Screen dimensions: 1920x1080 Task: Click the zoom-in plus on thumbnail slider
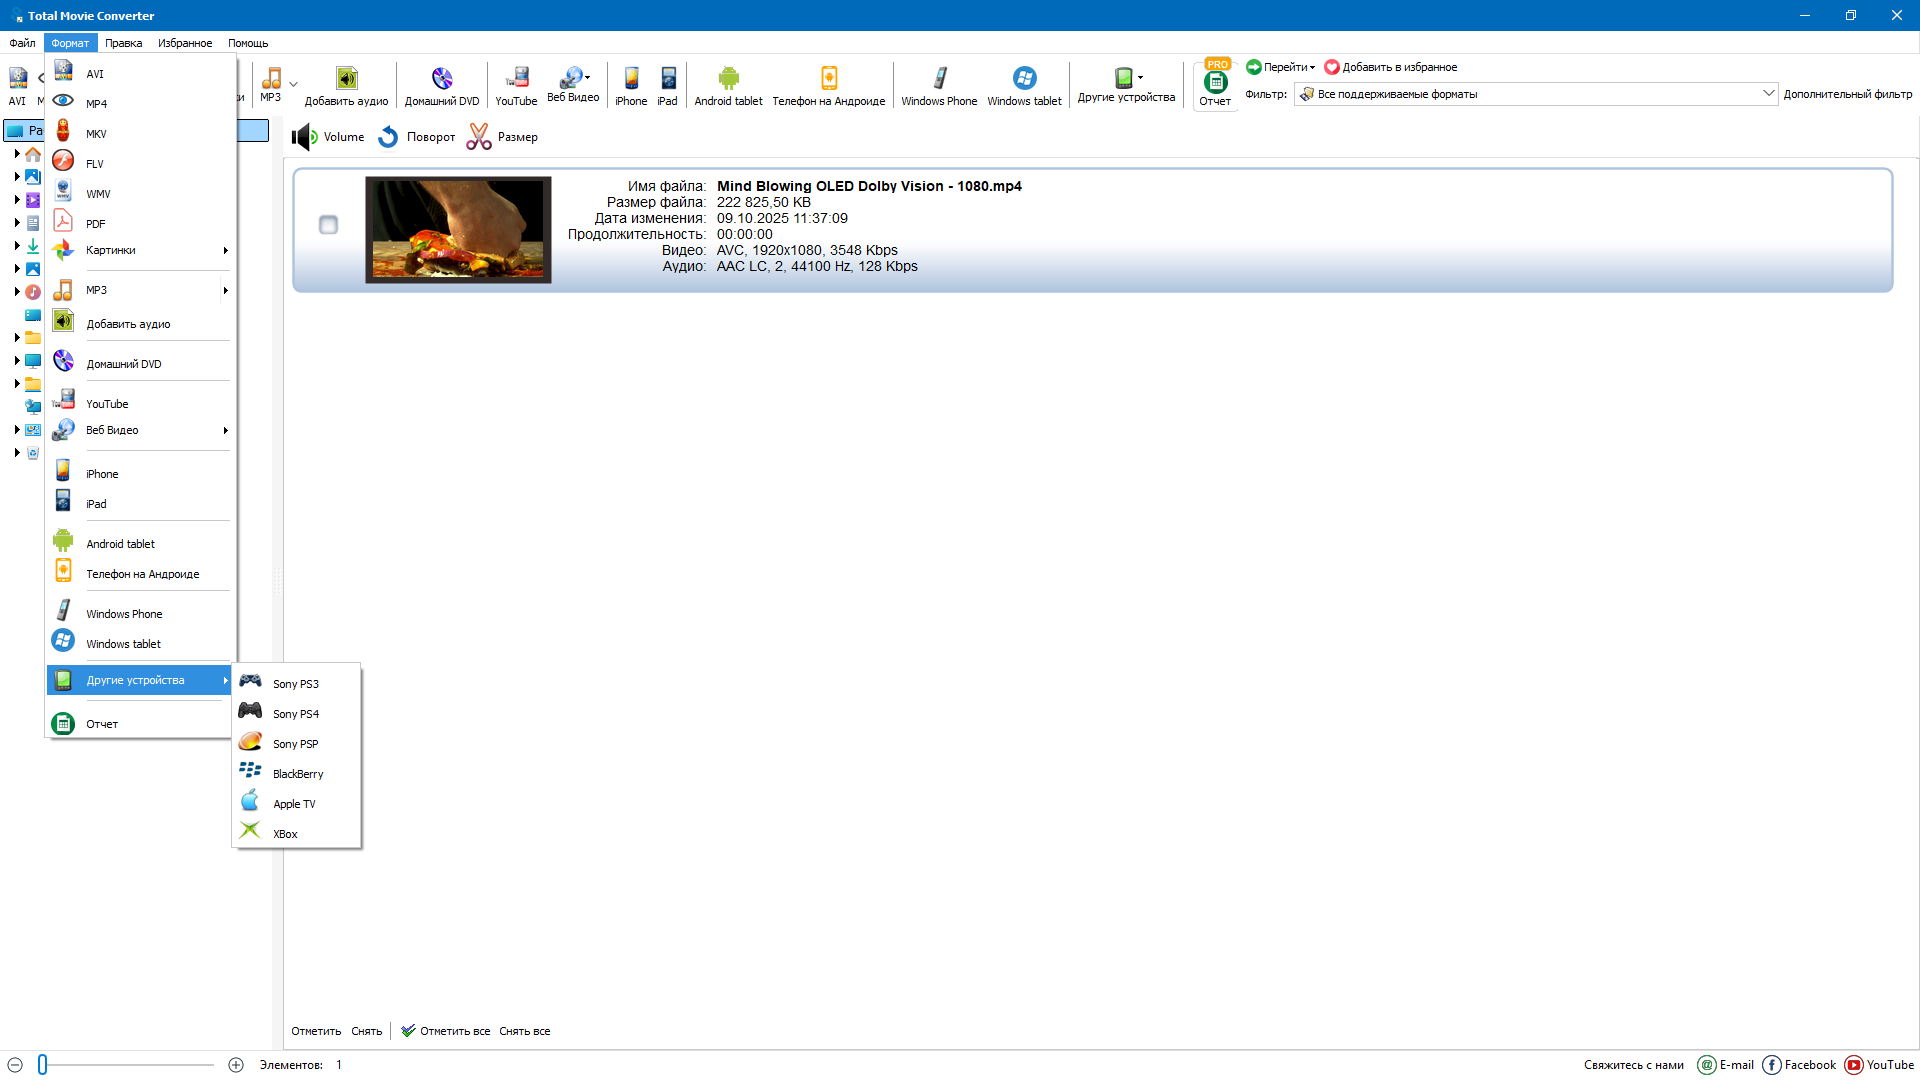point(236,1065)
